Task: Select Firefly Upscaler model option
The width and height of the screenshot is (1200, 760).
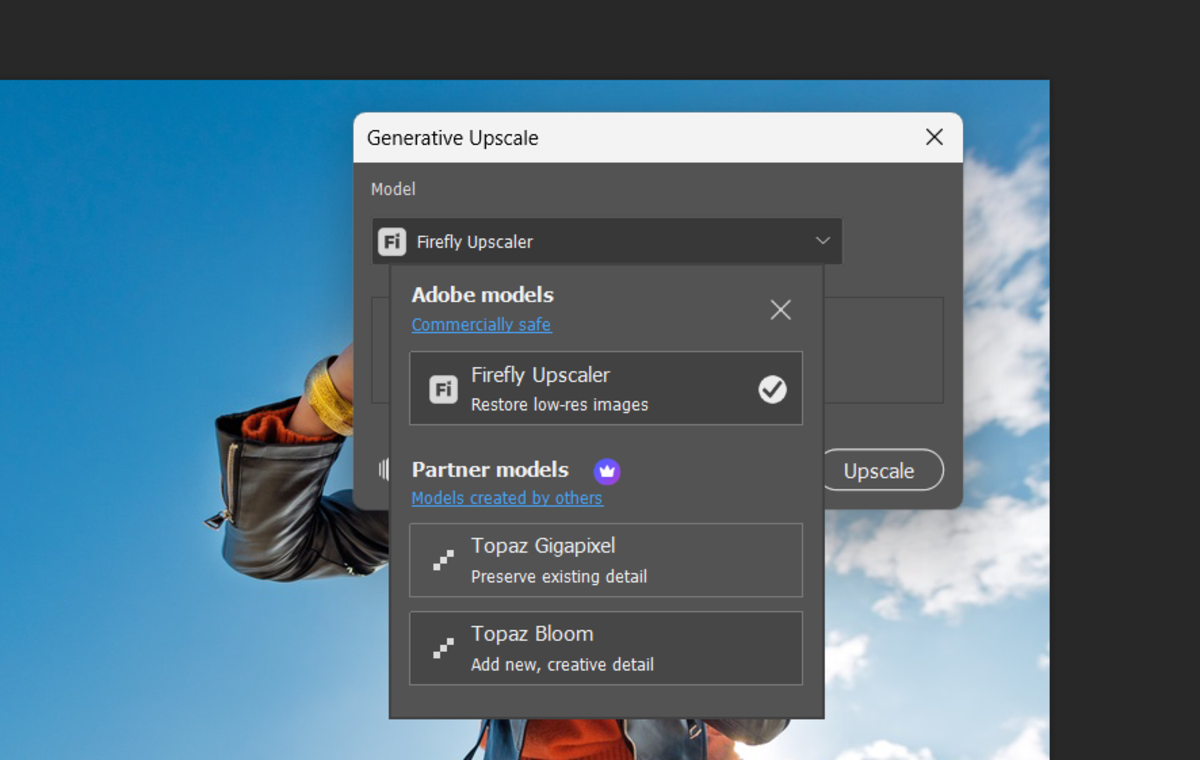Action: click(x=606, y=388)
